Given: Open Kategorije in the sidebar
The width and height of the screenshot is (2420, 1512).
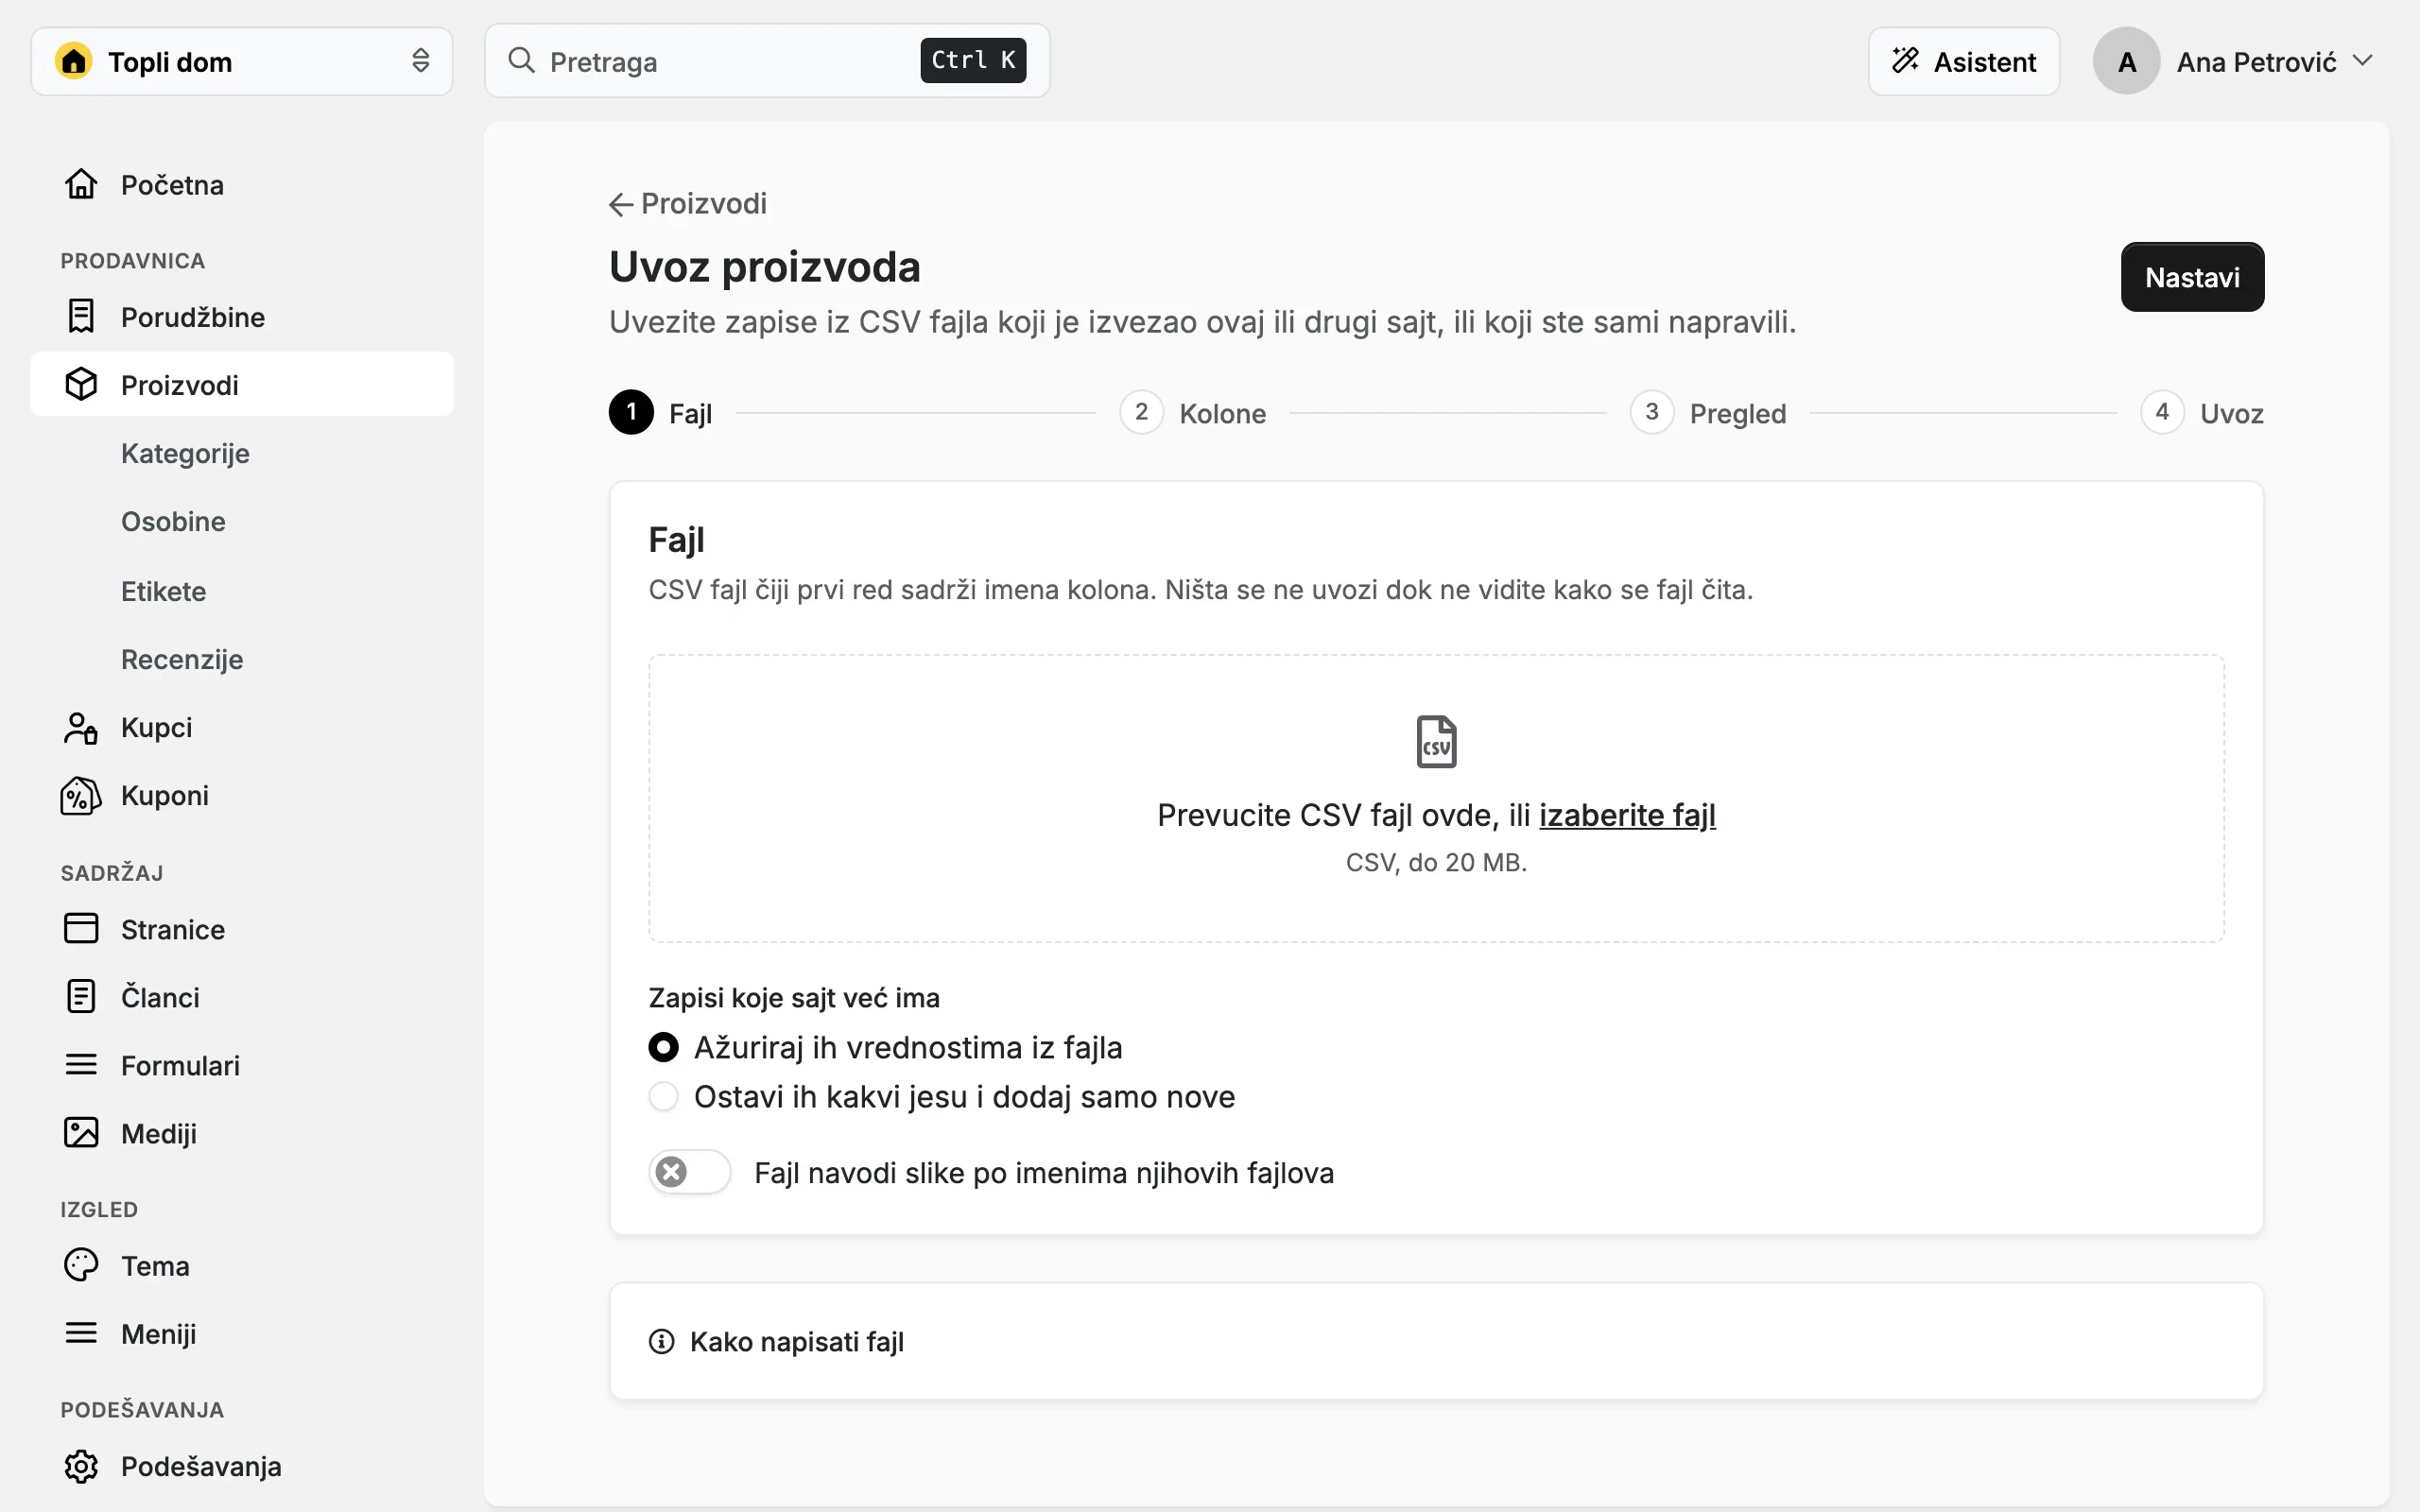Looking at the screenshot, I should click(185, 453).
